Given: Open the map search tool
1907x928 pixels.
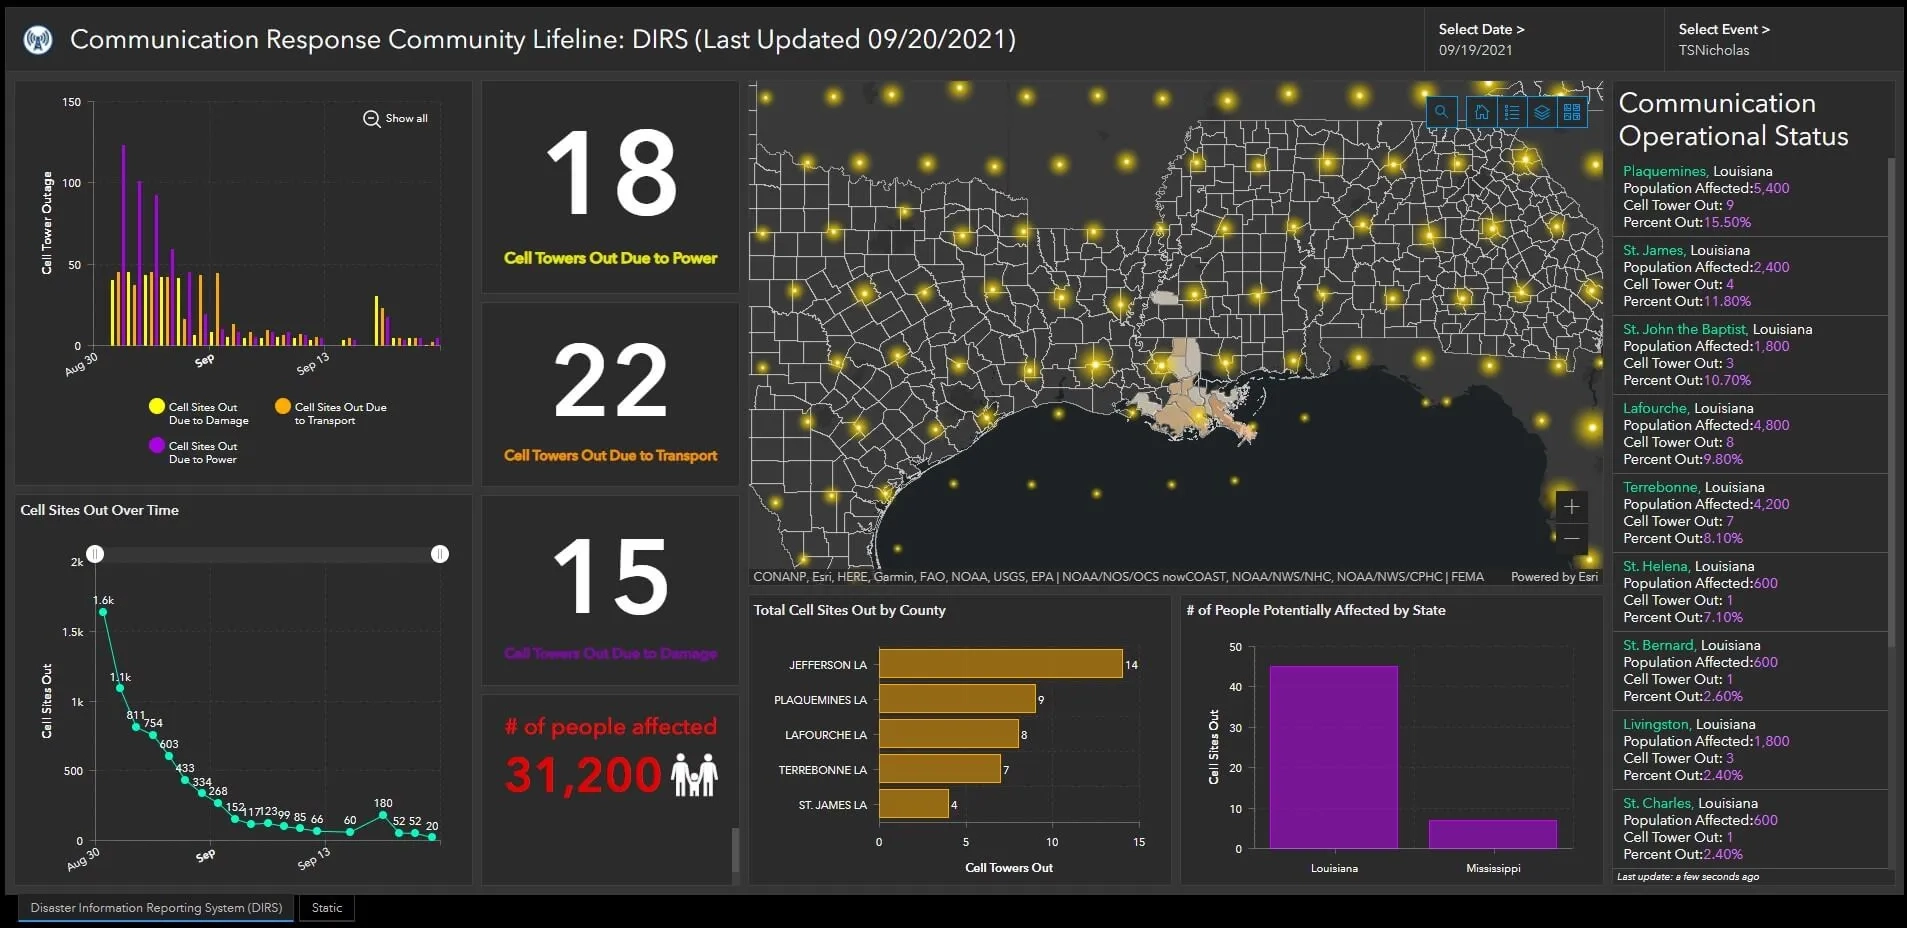Looking at the screenshot, I should click(1440, 112).
